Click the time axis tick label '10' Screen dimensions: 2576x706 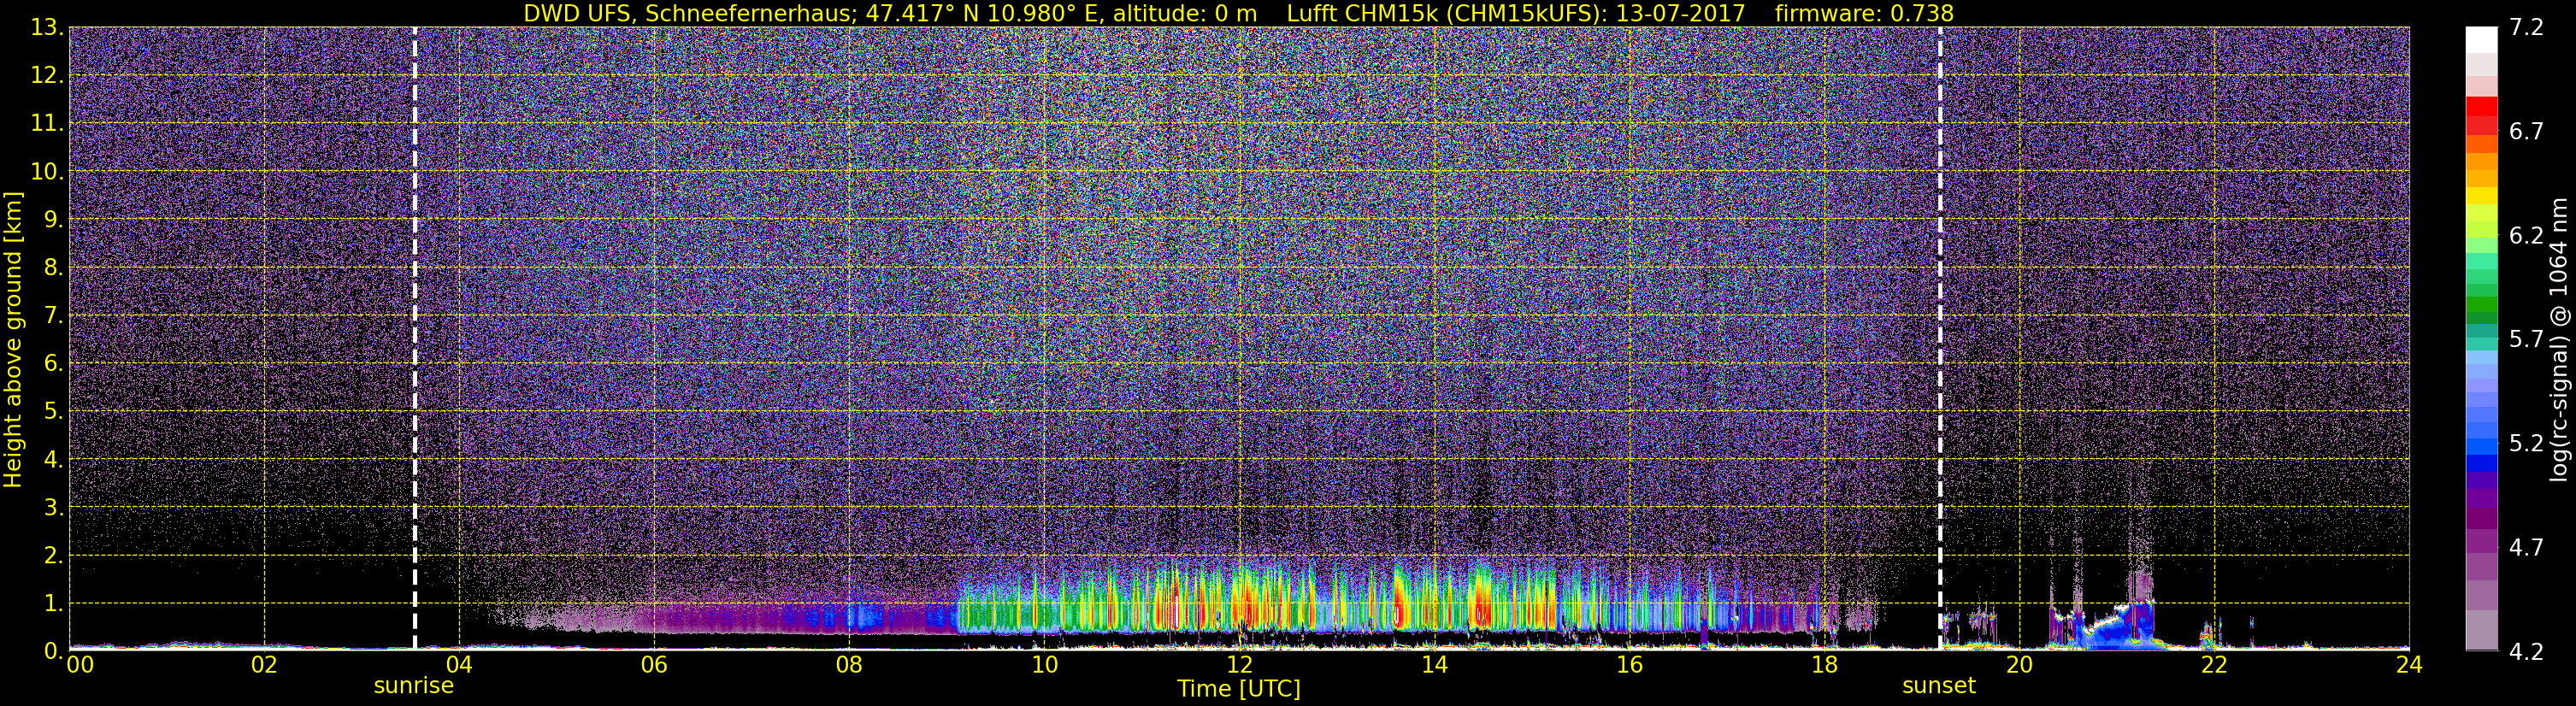(x=1044, y=665)
